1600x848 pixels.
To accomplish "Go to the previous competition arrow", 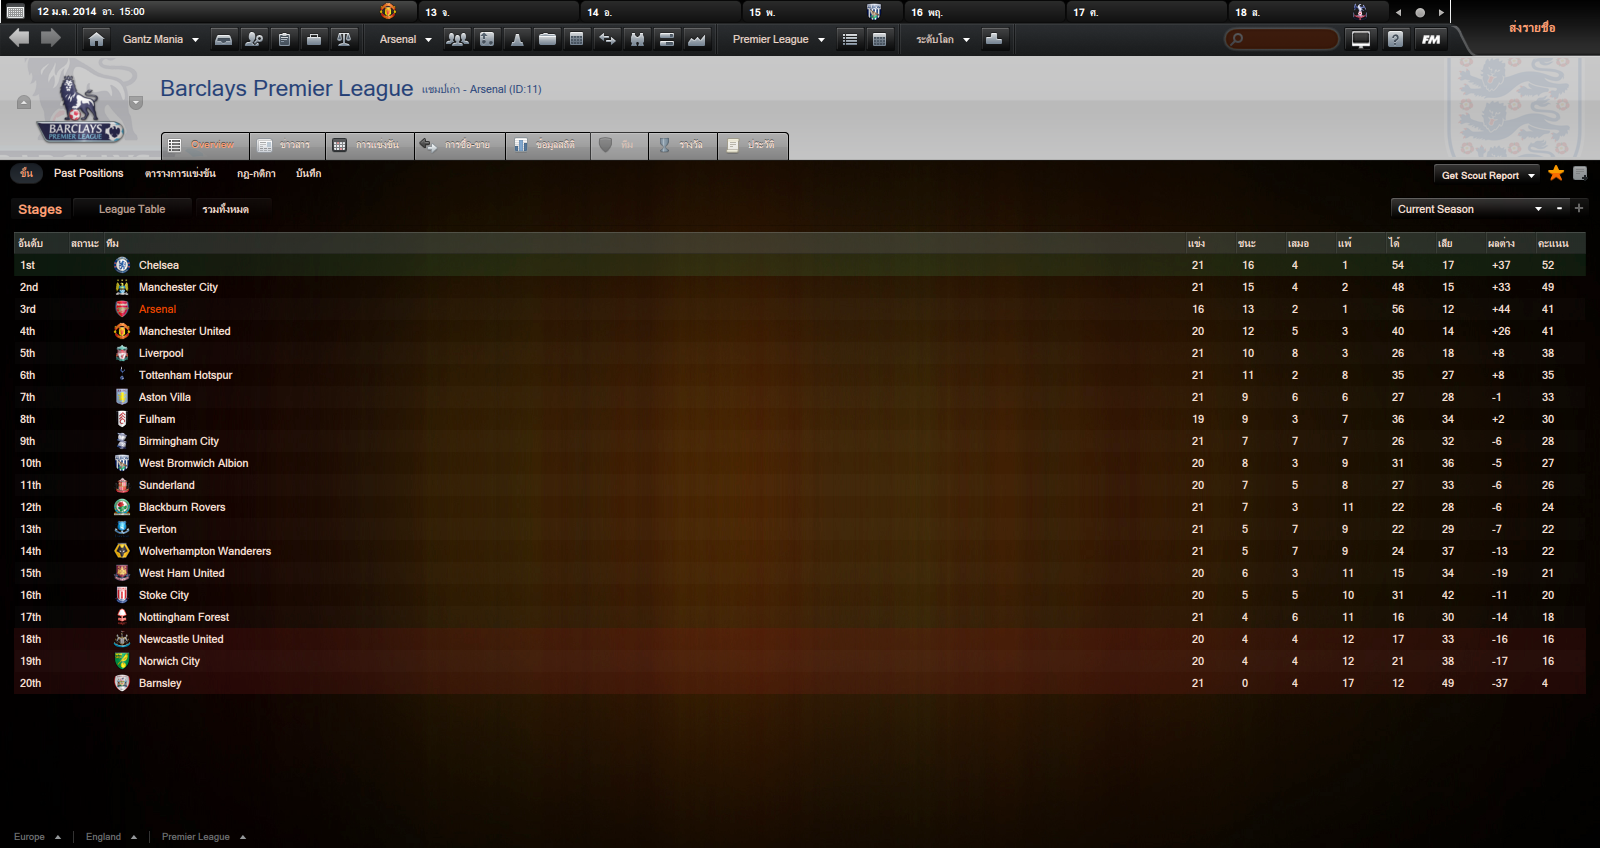I will click(24, 102).
